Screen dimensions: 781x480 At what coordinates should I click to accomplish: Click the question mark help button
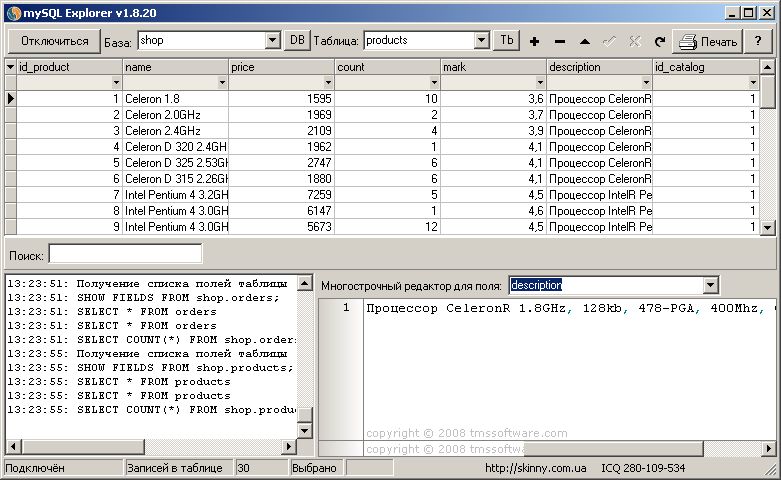click(758, 41)
